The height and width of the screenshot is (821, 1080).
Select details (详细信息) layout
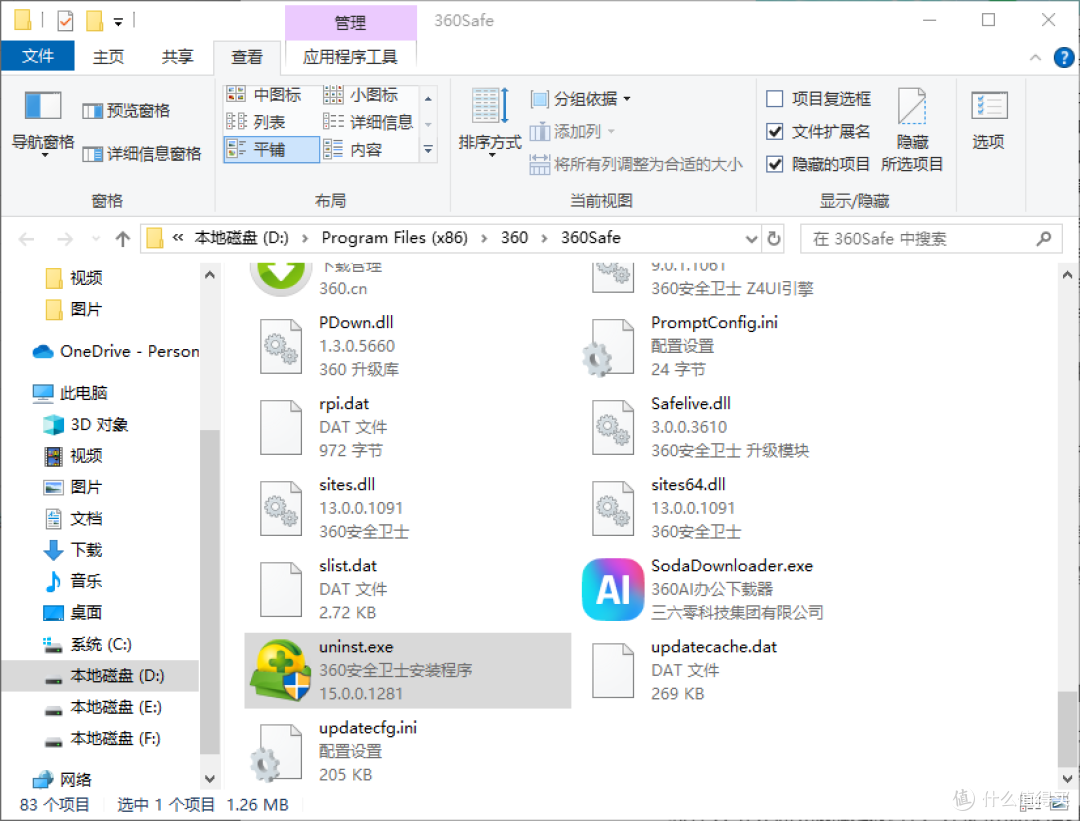point(368,122)
